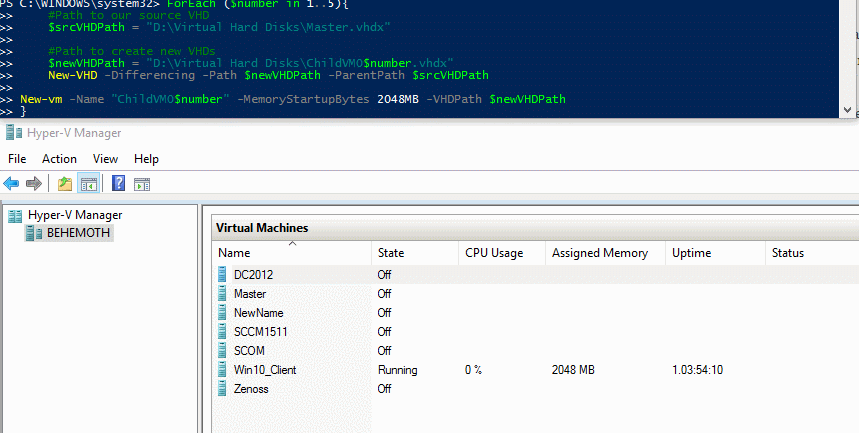Image resolution: width=859 pixels, height=433 pixels.
Task: Select the Zenoss virtual machine row
Action: 251,389
